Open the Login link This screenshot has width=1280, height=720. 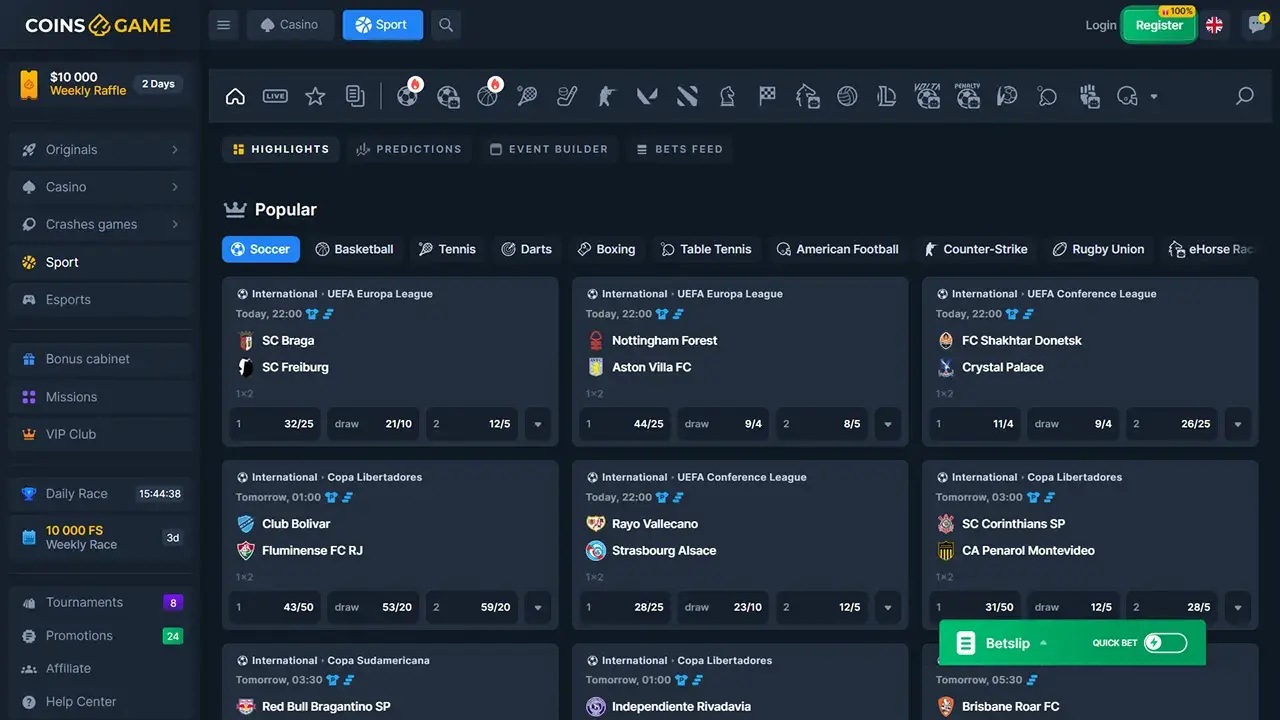tap(1101, 25)
